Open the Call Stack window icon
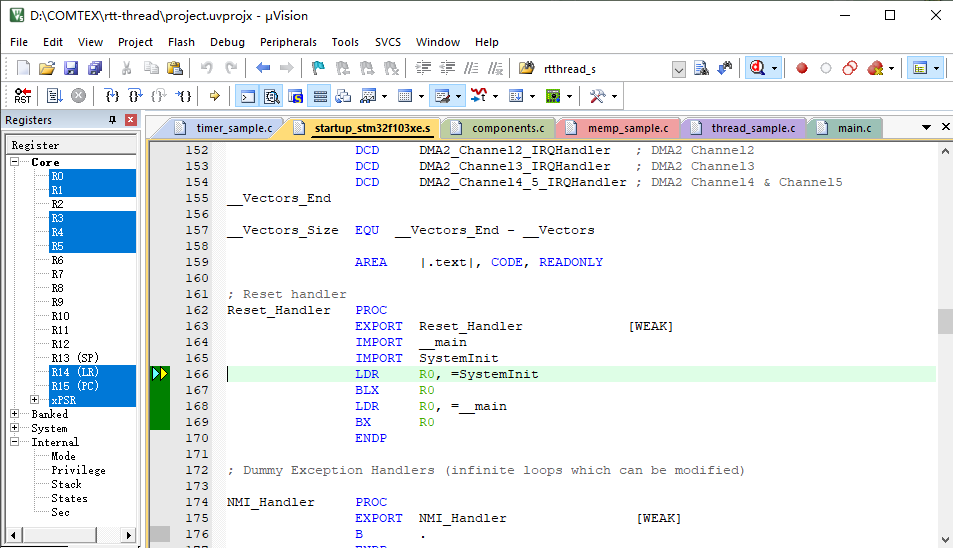 click(343, 96)
